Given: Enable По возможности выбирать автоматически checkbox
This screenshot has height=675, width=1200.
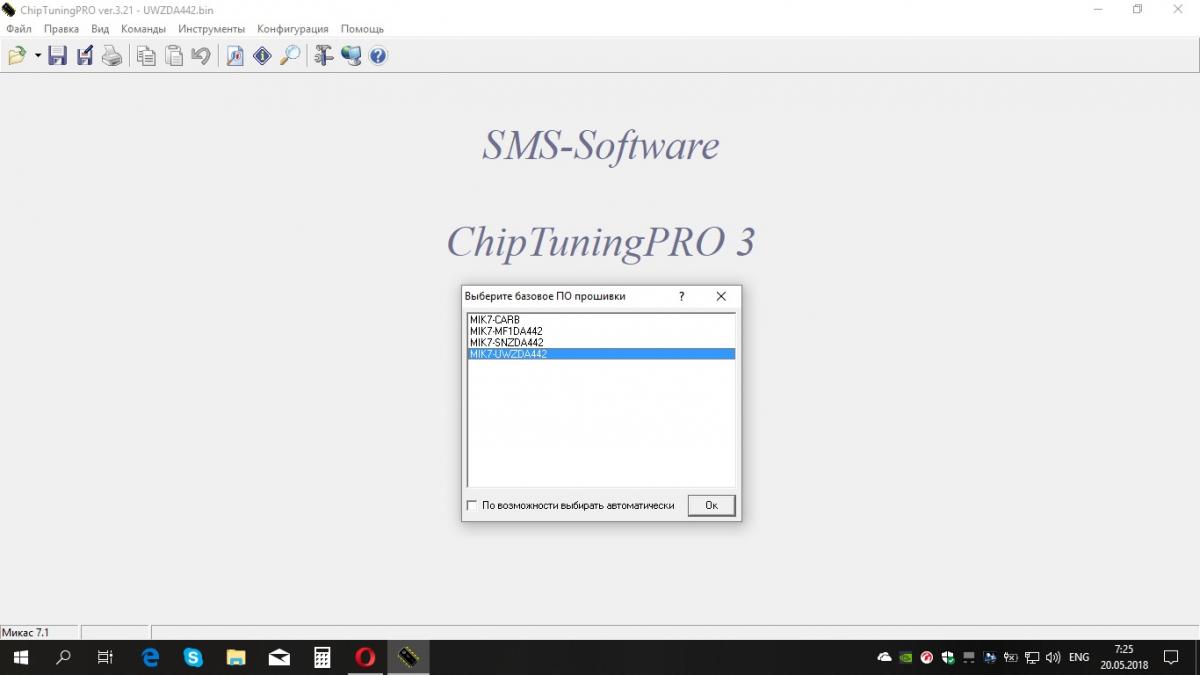Looking at the screenshot, I should 472,506.
